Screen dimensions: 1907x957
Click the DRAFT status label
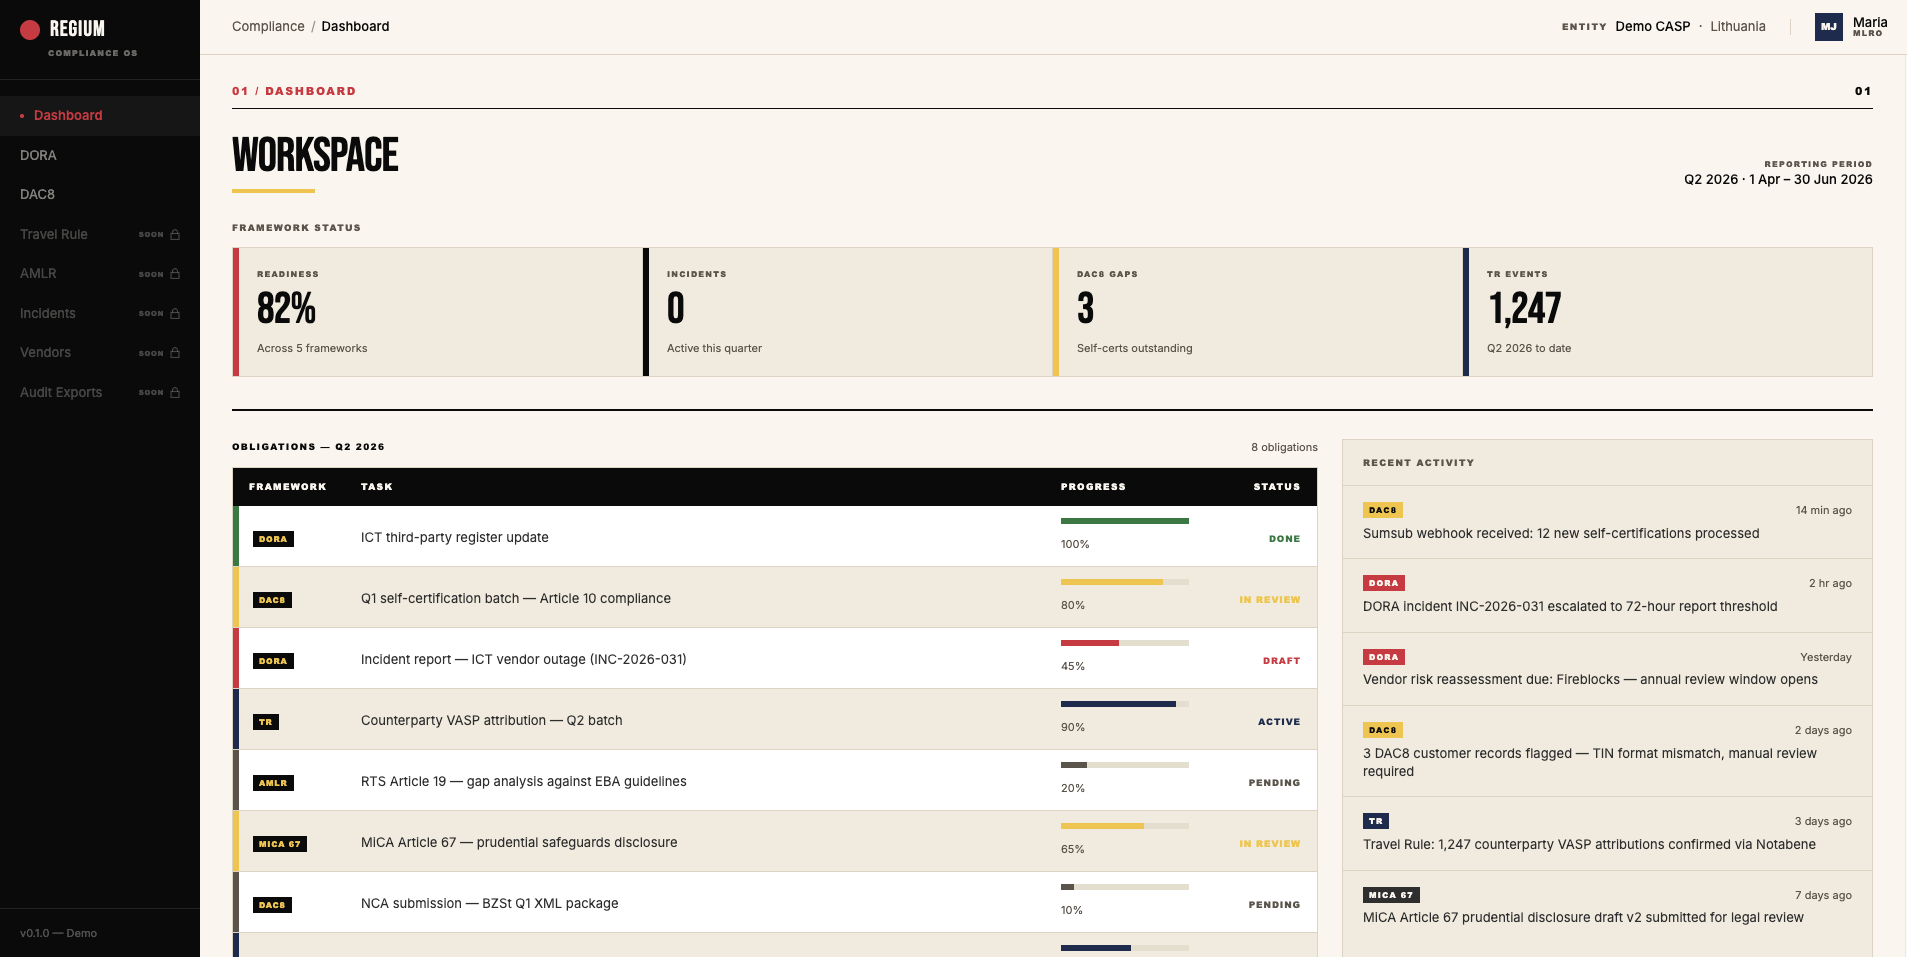pos(1281,661)
